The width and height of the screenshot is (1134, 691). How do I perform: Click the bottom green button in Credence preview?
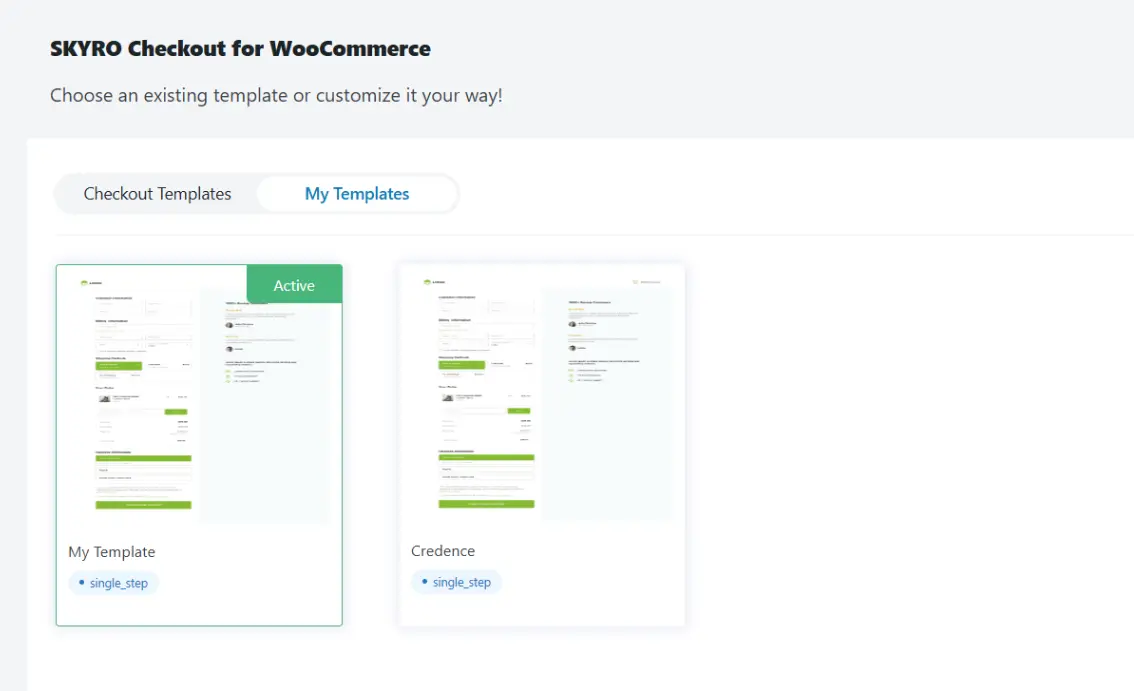tap(486, 504)
